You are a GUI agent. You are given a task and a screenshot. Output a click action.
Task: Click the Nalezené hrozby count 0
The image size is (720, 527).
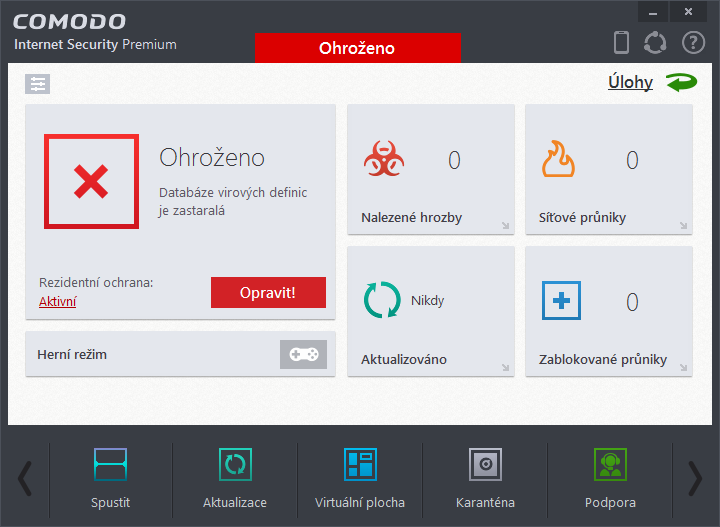(454, 160)
